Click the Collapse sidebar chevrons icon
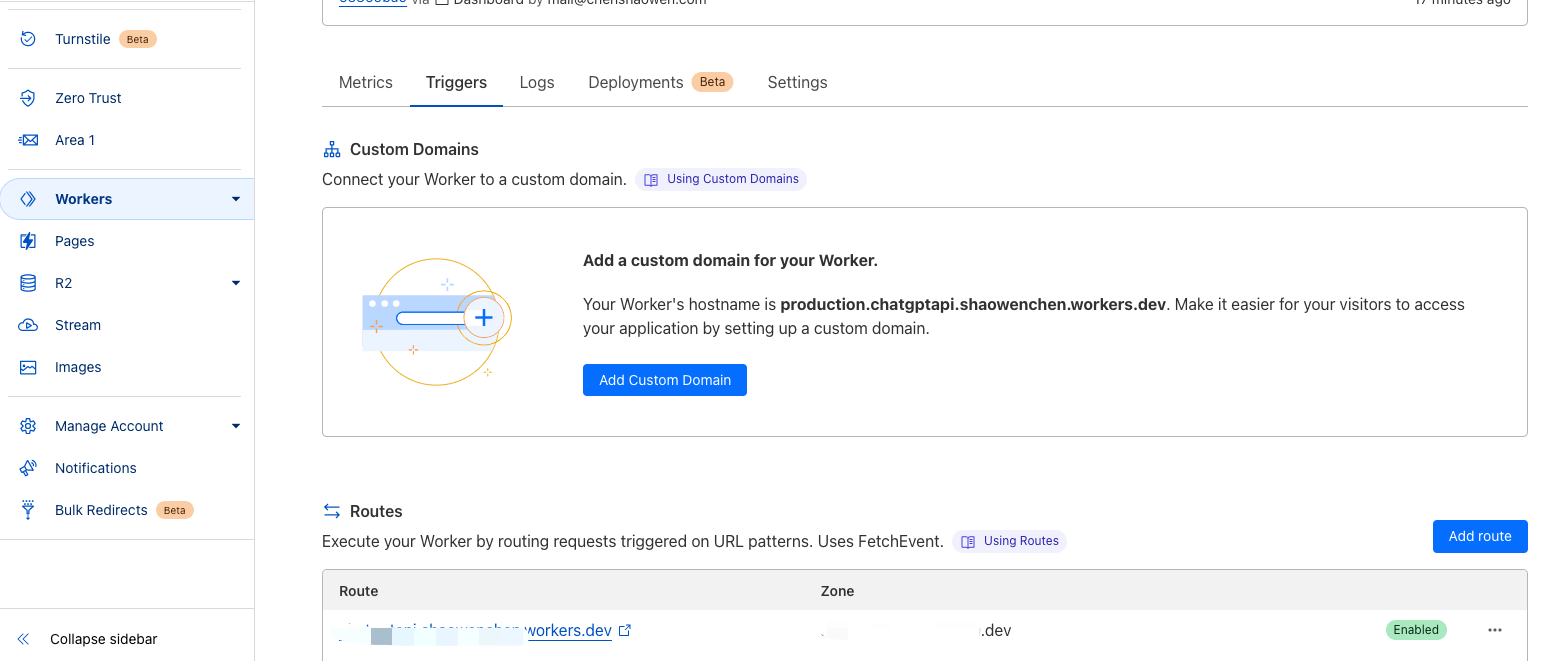This screenshot has width=1563, height=661. click(x=24, y=639)
